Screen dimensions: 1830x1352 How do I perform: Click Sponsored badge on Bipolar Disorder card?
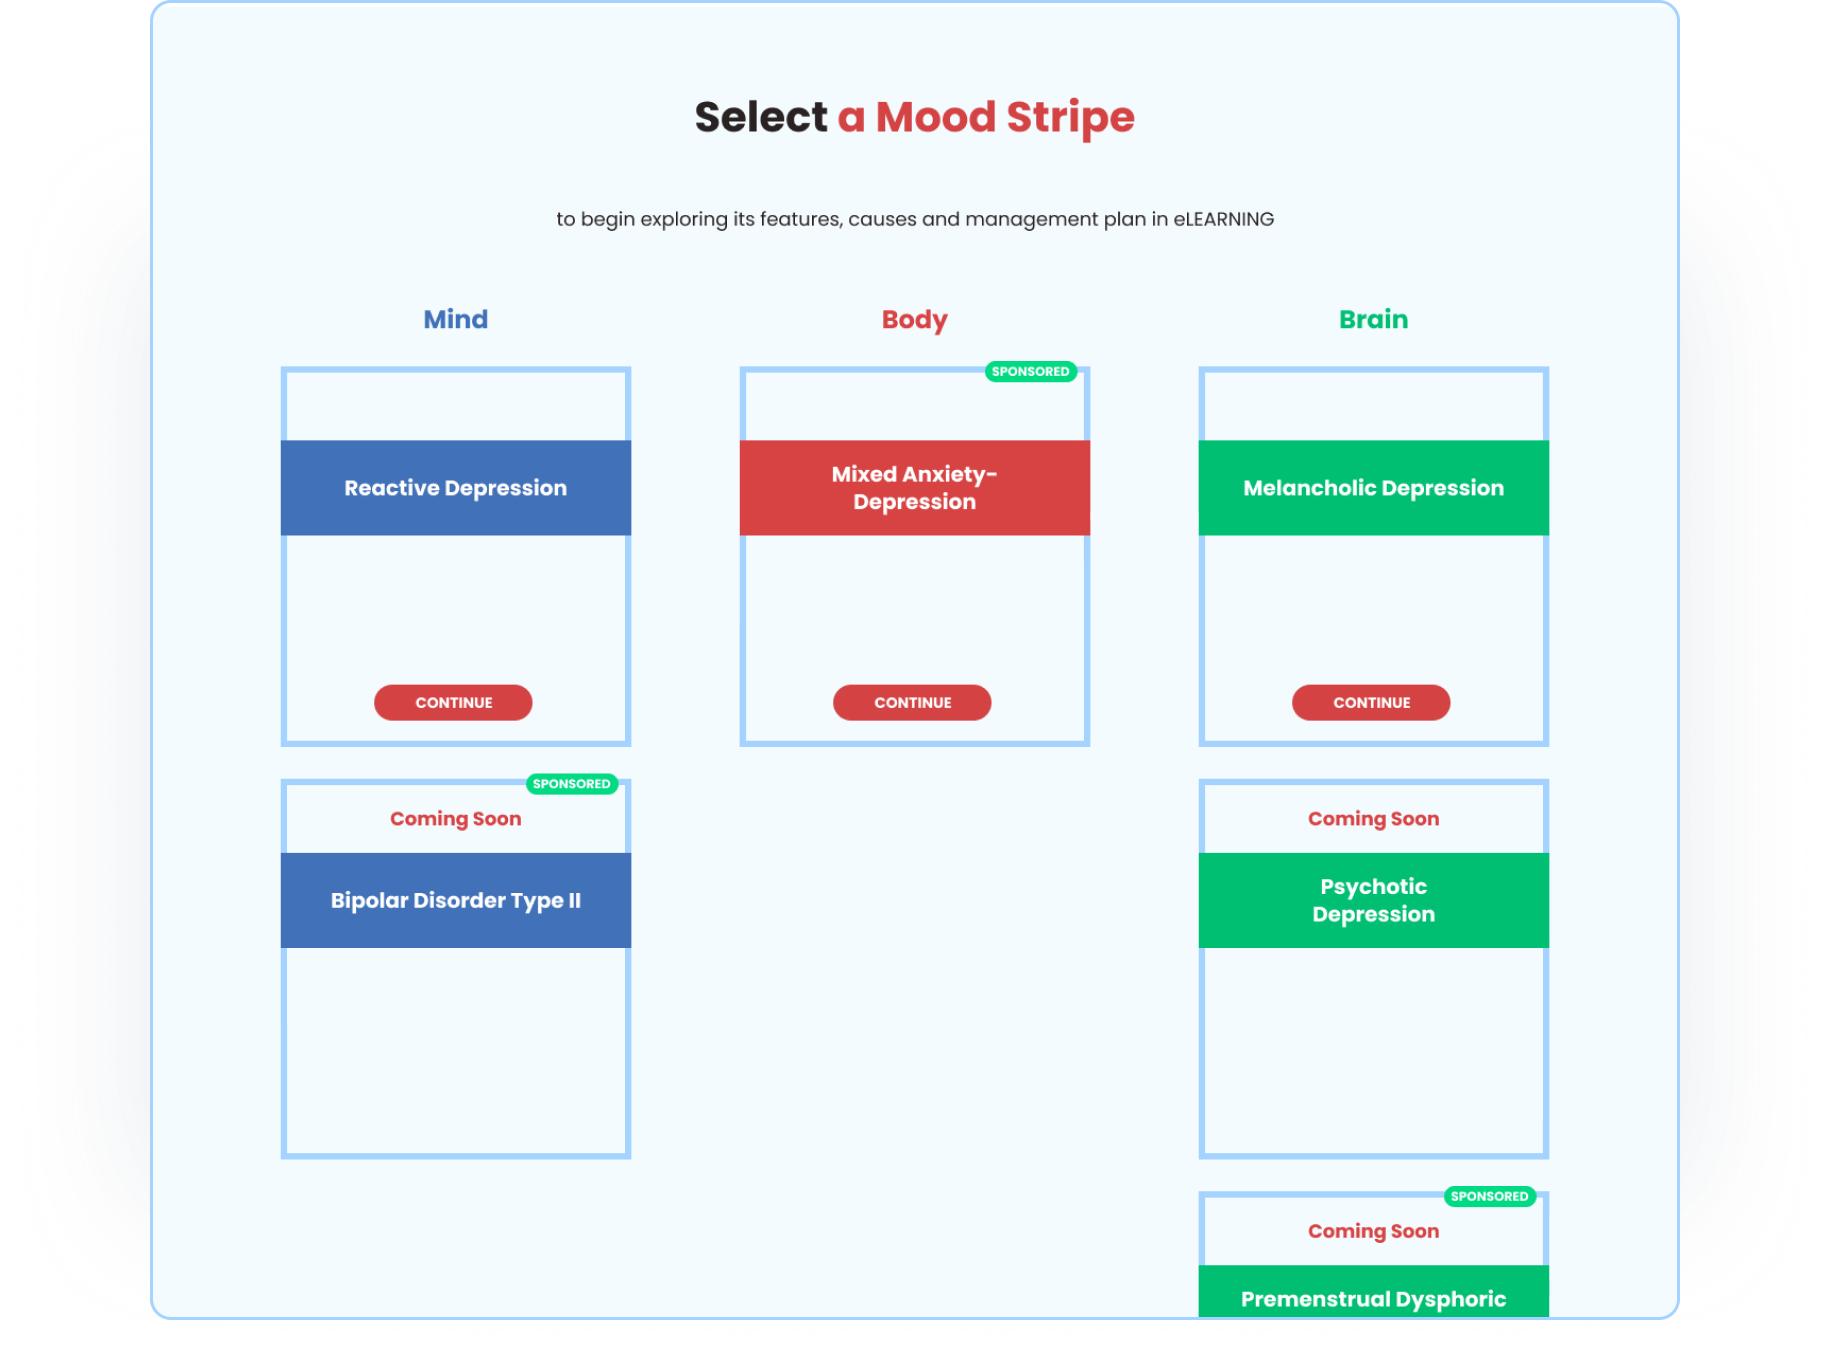click(571, 784)
